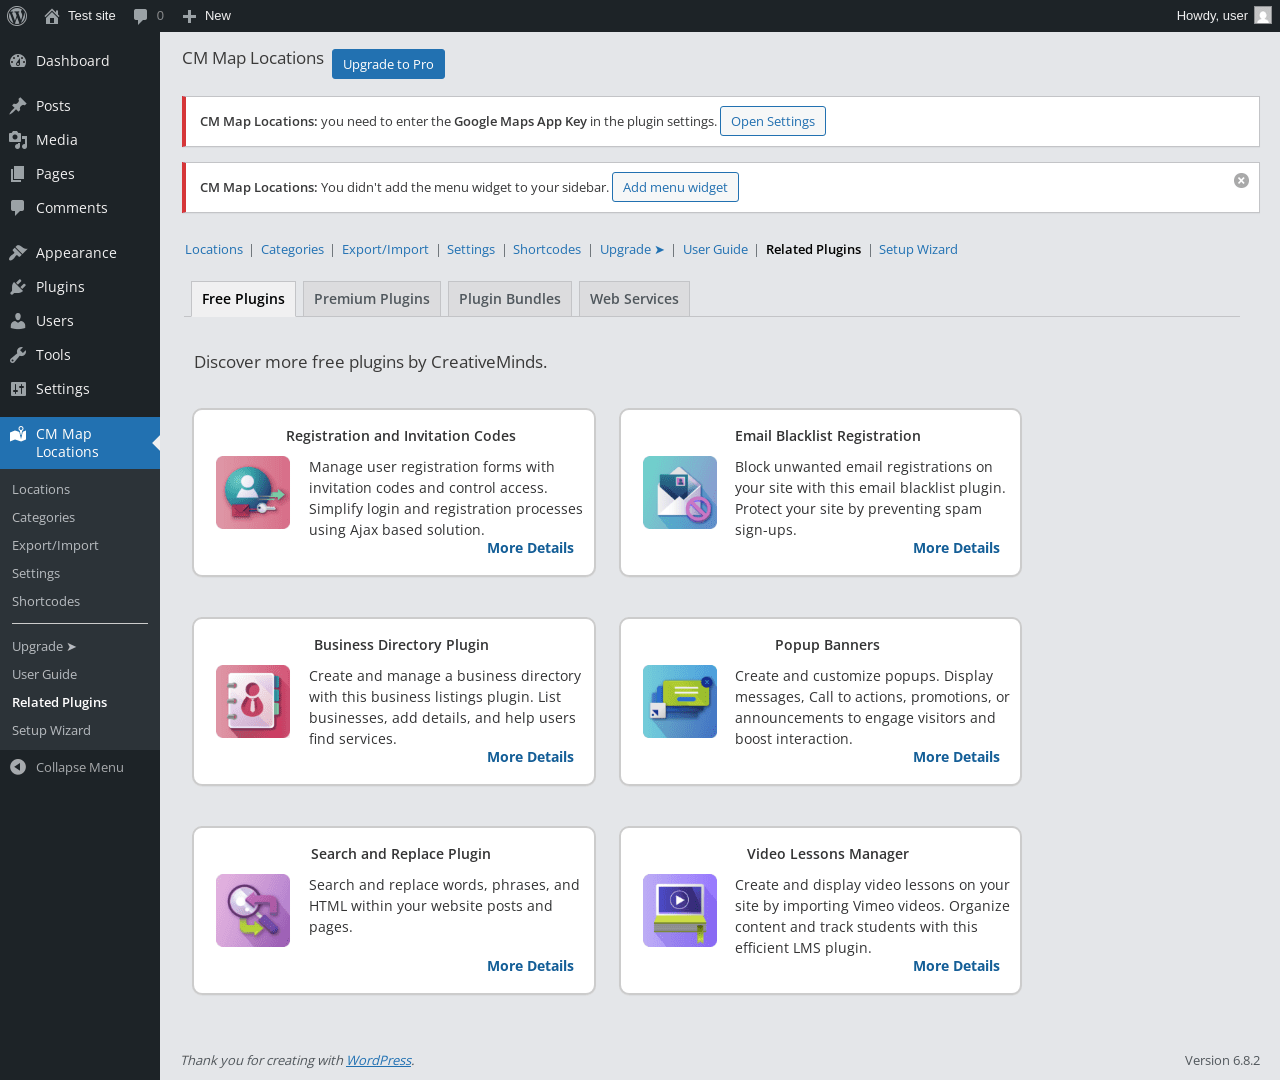Open the Plugin Bundles tab
The height and width of the screenshot is (1080, 1280).
pyautogui.click(x=510, y=299)
